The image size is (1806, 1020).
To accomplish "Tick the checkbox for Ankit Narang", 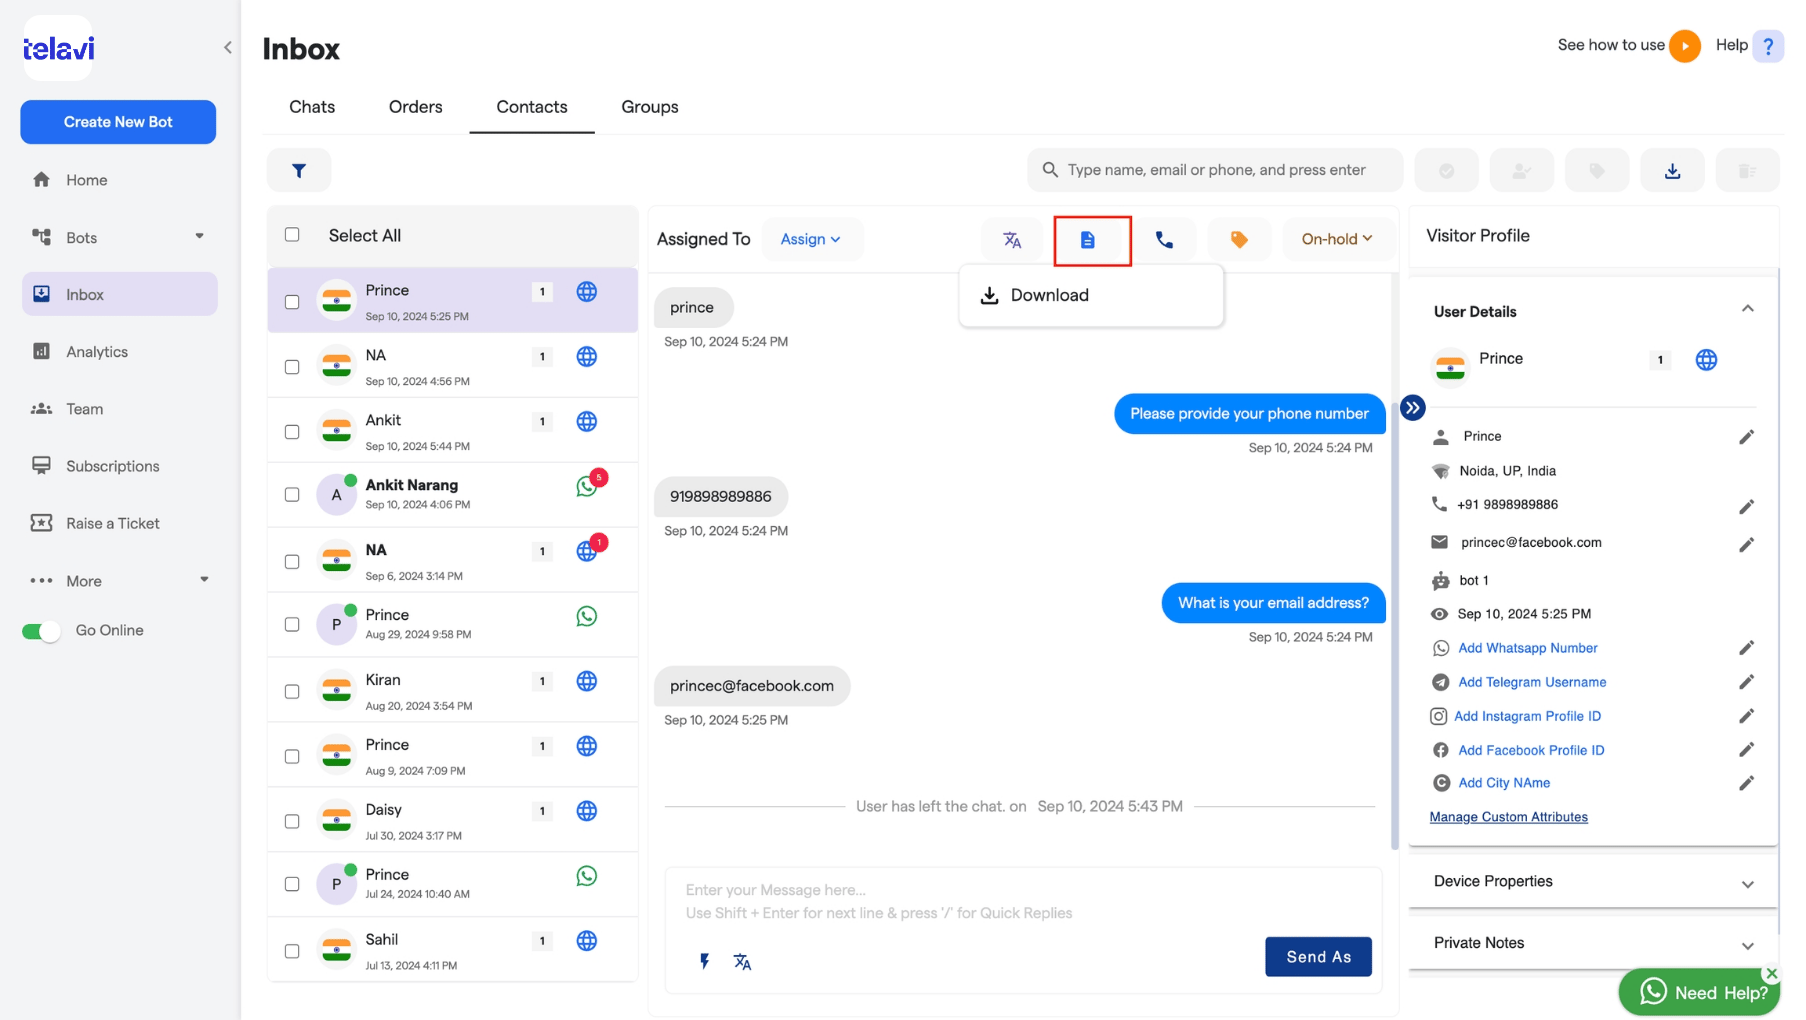I will click(x=292, y=495).
